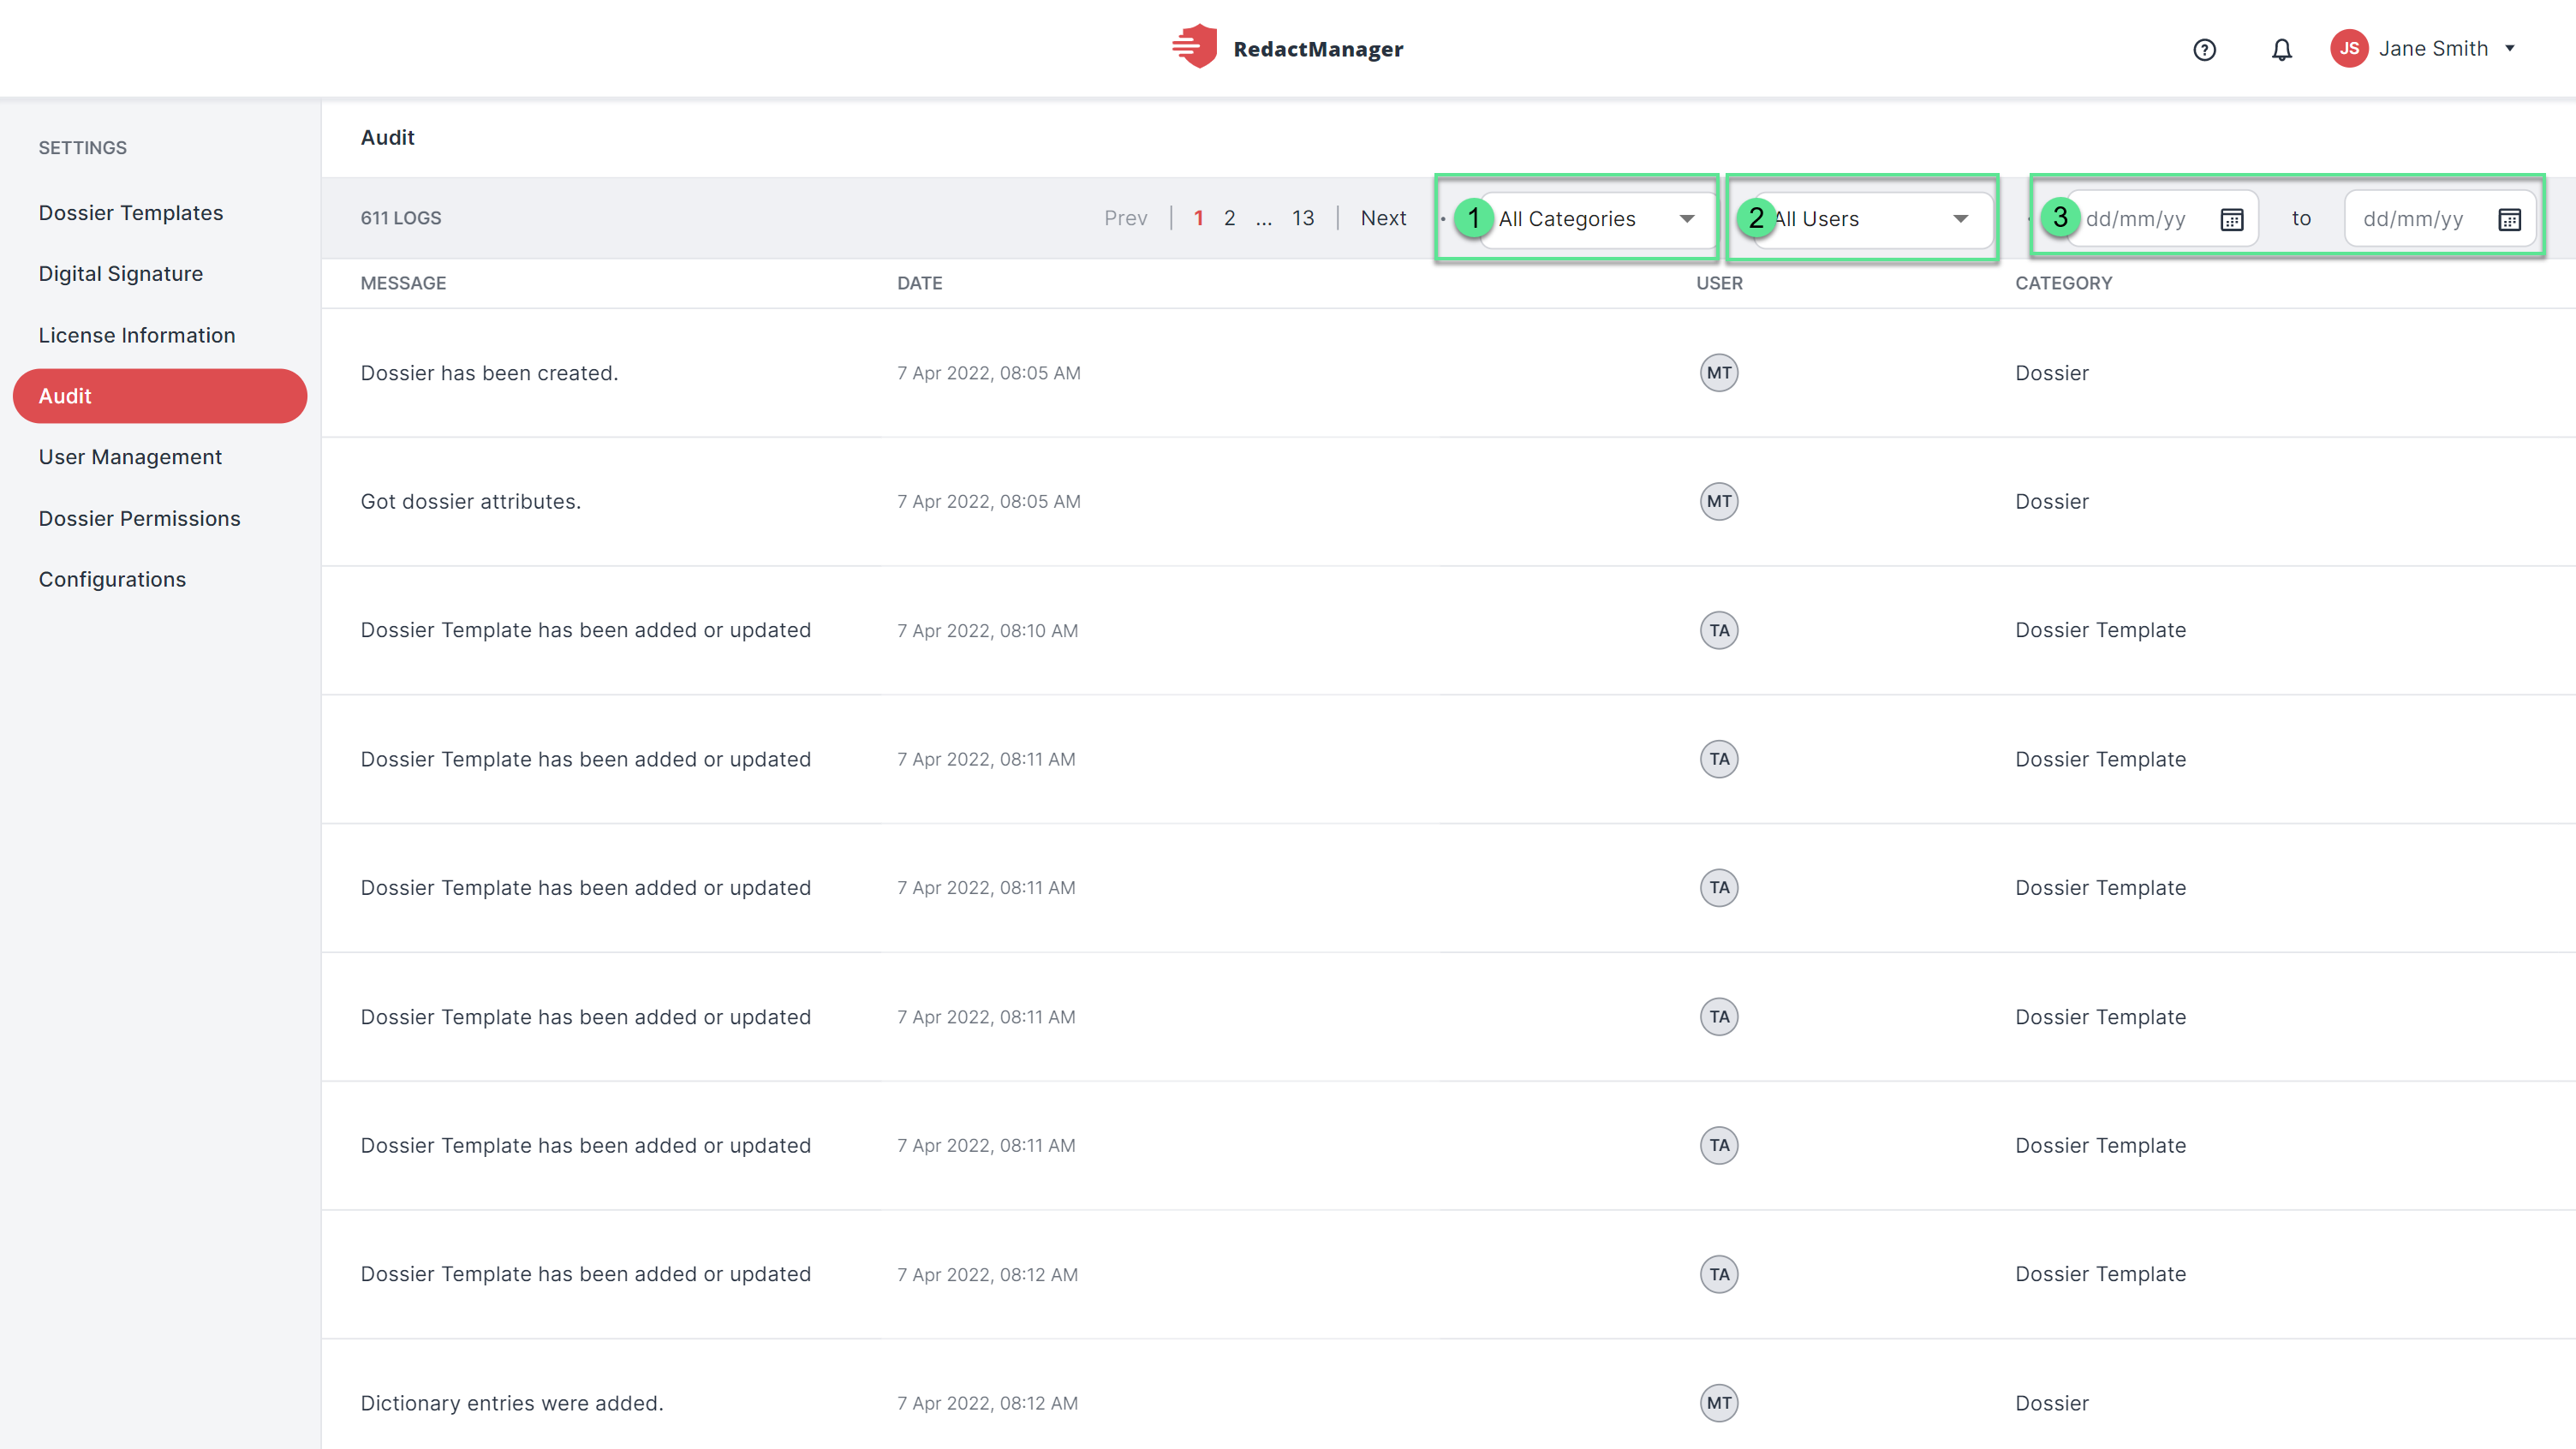
Task: Click the RedactManager logo icon
Action: (x=1194, y=47)
